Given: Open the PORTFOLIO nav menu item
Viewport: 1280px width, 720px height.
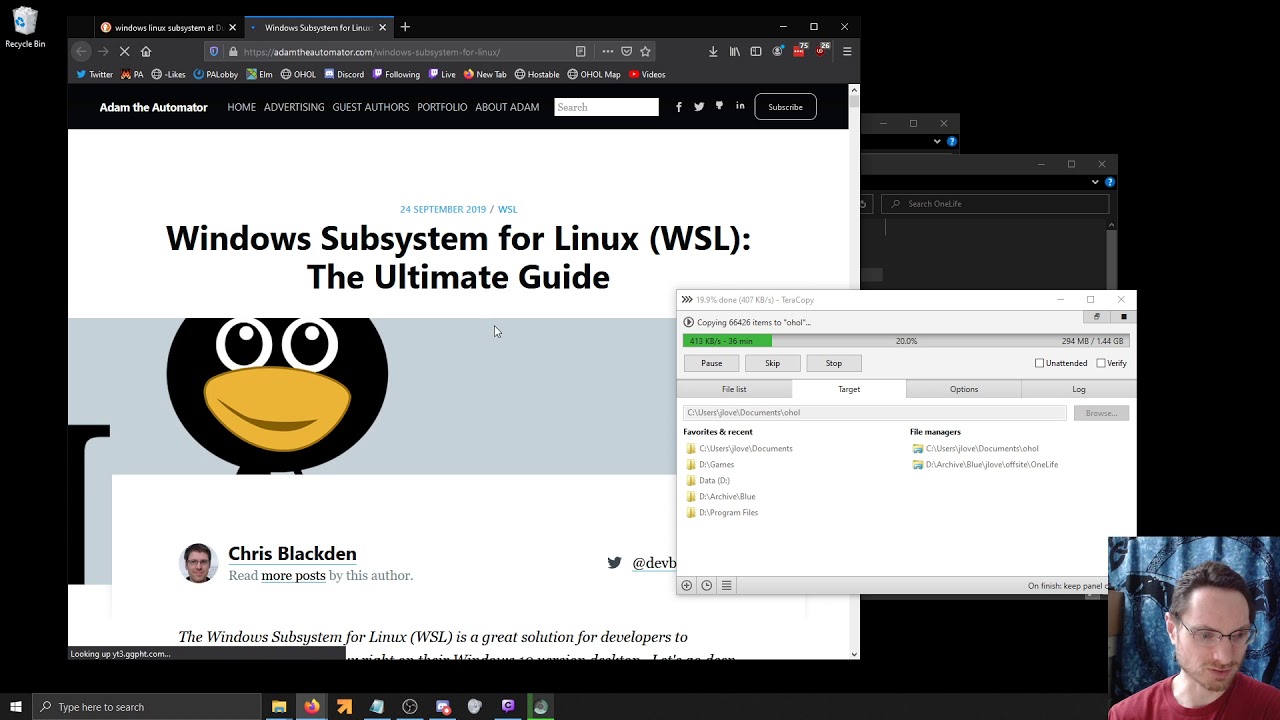Looking at the screenshot, I should [x=442, y=107].
